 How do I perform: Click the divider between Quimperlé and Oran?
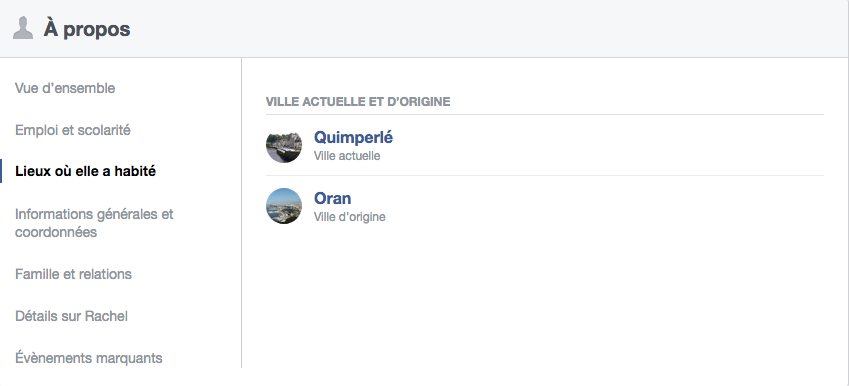[x=545, y=175]
